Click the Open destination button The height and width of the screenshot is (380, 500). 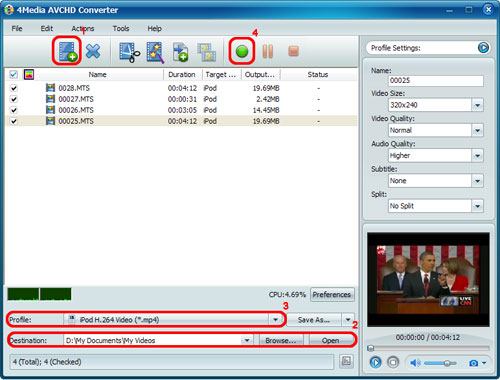click(x=330, y=340)
